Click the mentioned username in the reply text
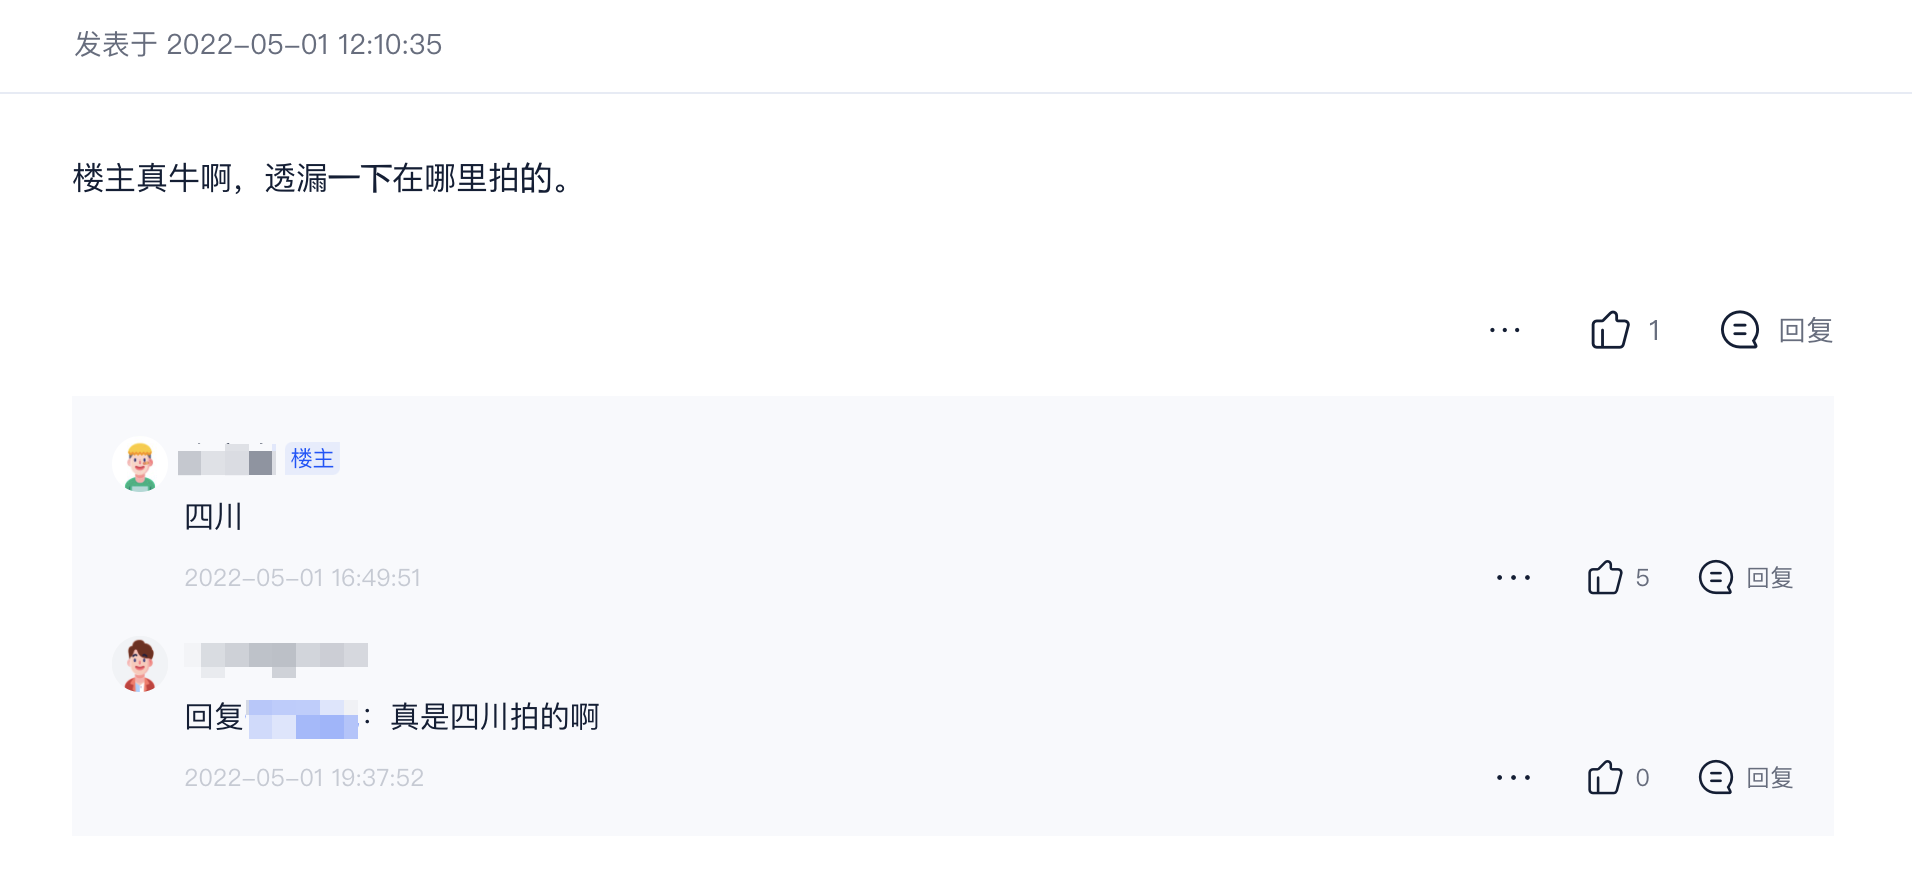This screenshot has width=1912, height=880. pos(302,719)
